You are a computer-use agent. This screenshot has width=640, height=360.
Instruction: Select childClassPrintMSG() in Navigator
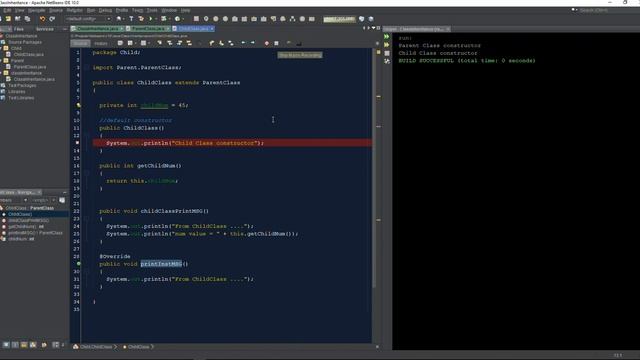[x=28, y=220]
